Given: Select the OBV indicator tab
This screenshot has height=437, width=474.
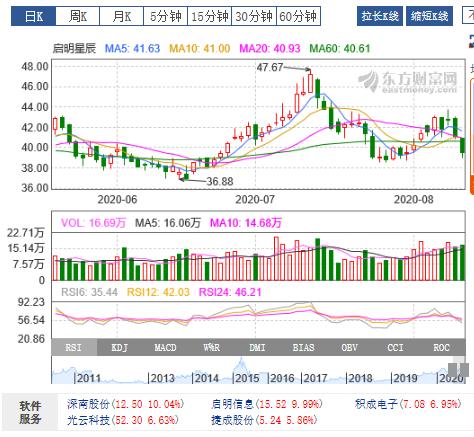Looking at the screenshot, I should coord(349,347).
